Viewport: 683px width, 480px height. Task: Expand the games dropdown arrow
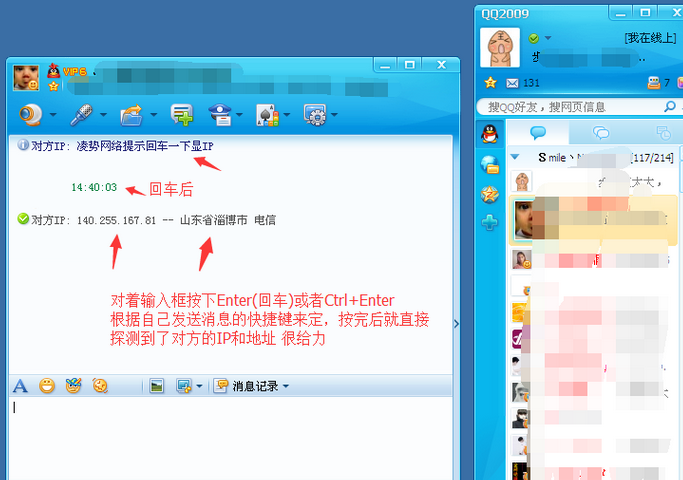click(287, 115)
